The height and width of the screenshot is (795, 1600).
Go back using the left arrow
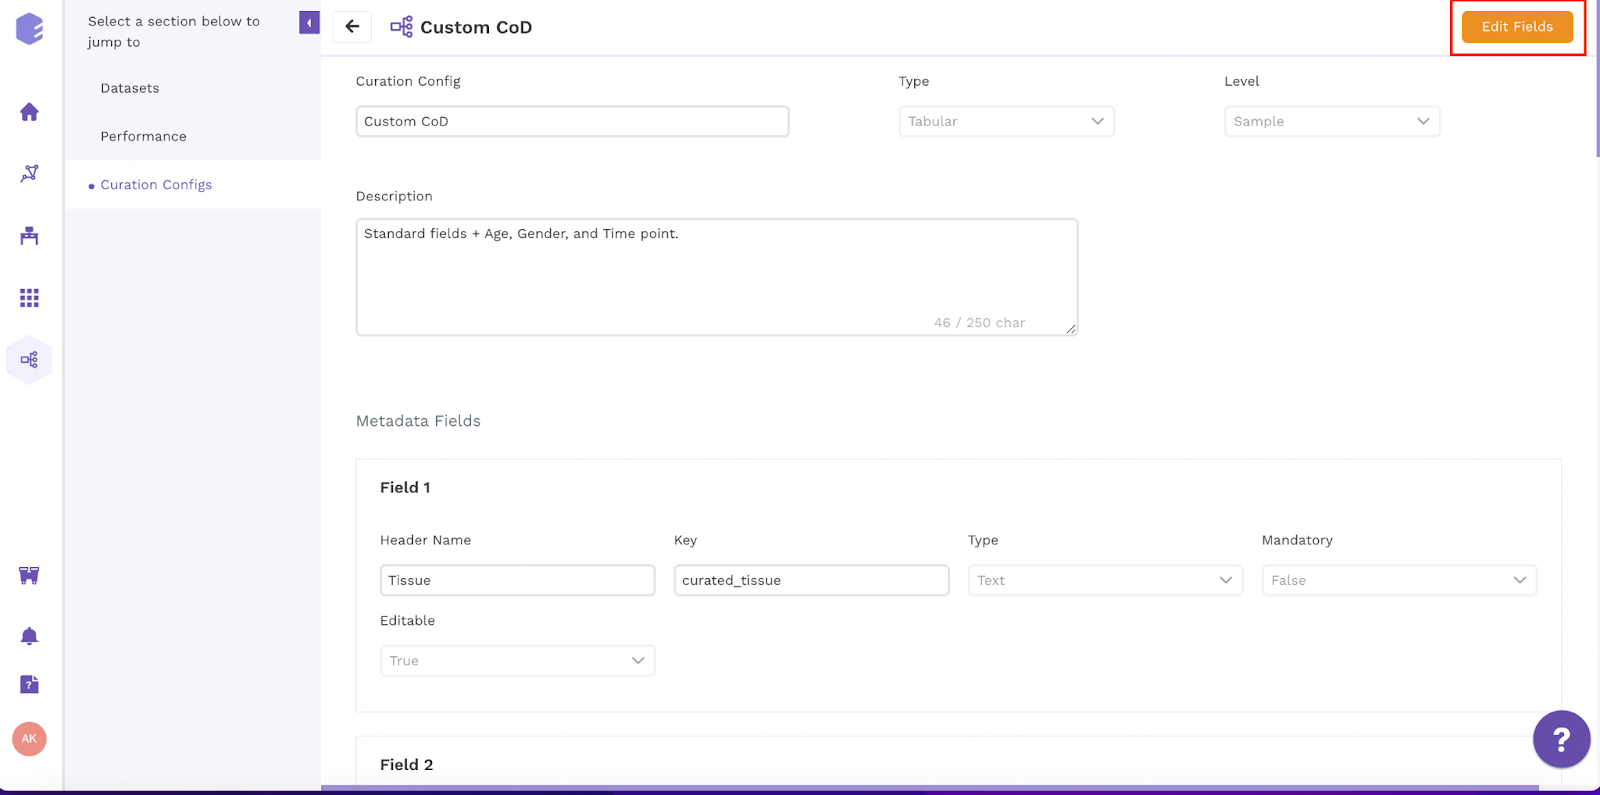point(352,27)
